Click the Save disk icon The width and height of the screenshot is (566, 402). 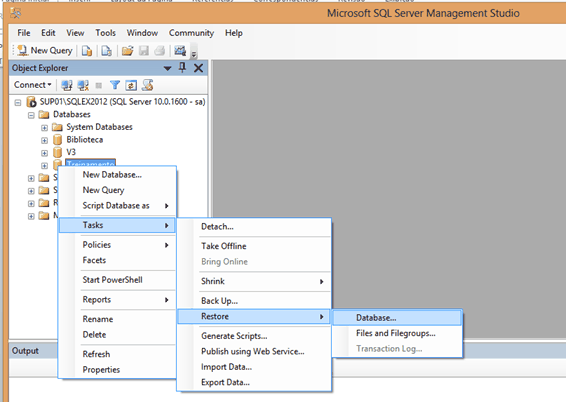144,51
